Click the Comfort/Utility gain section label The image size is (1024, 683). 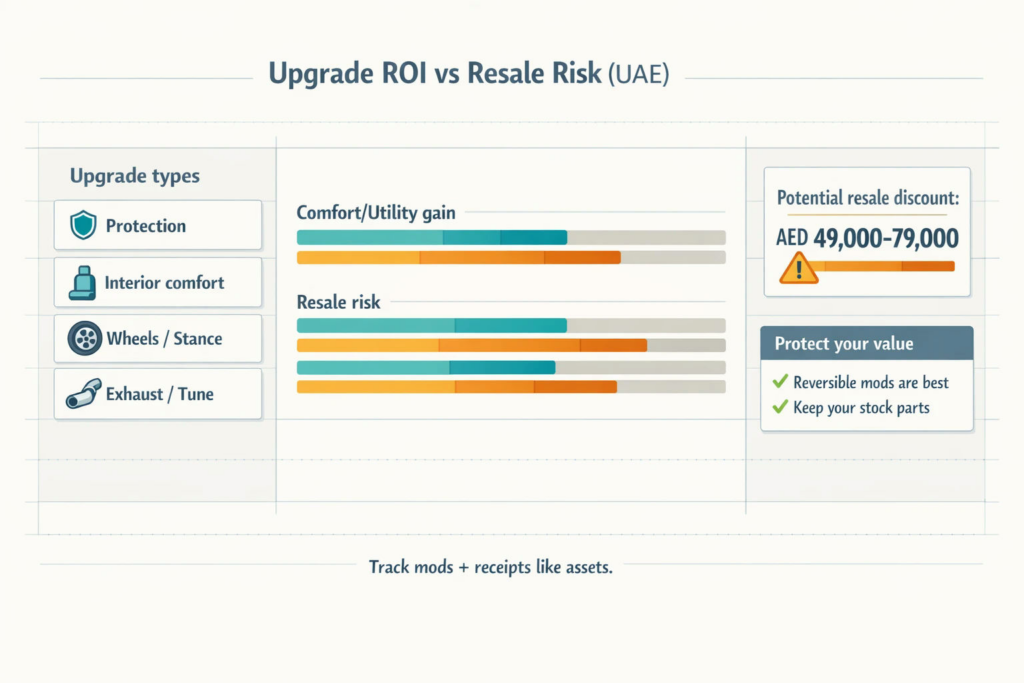pos(376,212)
